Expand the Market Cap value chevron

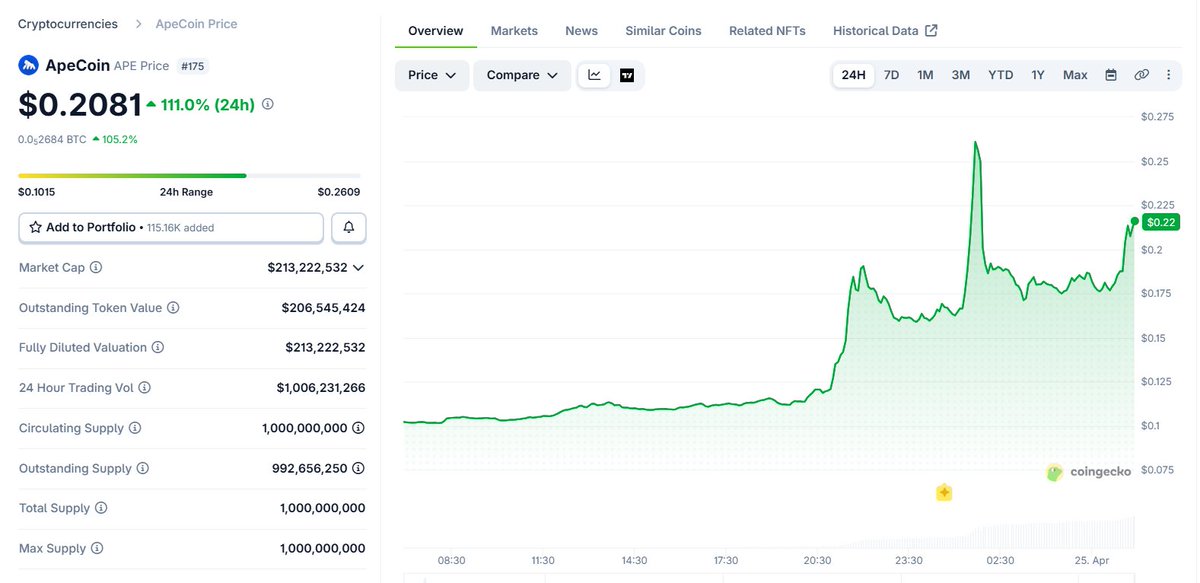coord(358,268)
